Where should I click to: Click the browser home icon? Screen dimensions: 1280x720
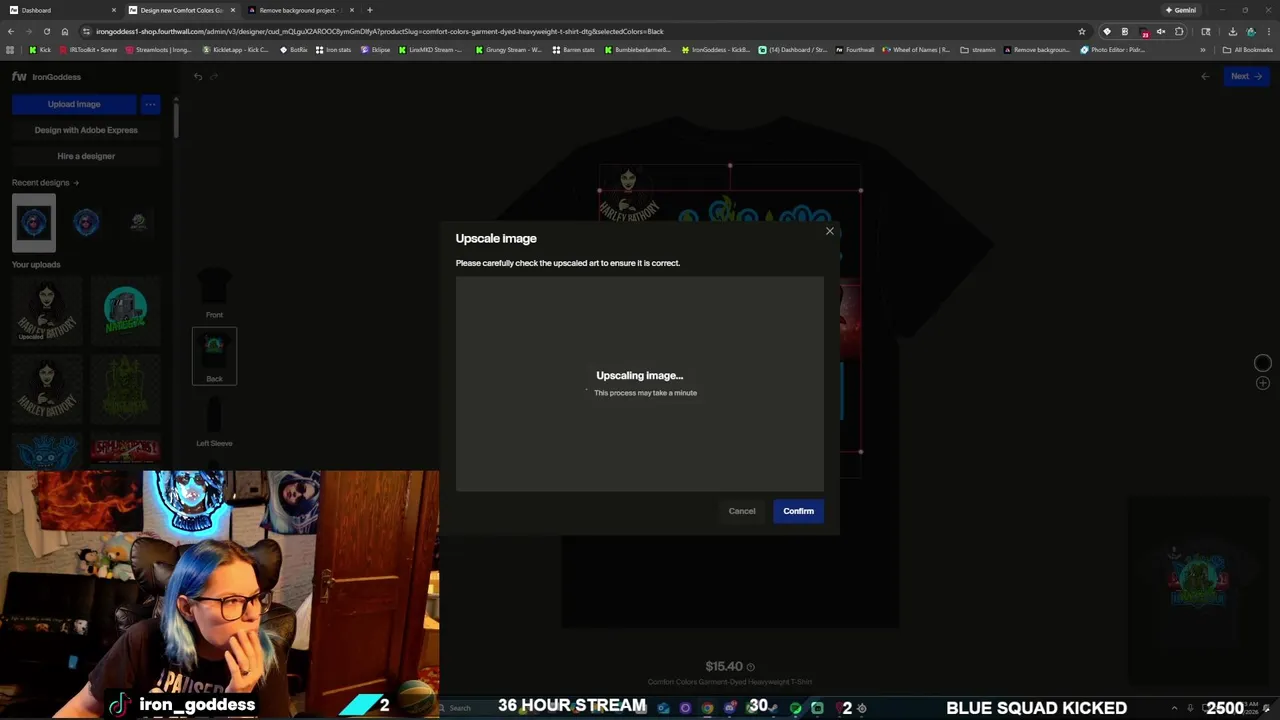click(65, 31)
